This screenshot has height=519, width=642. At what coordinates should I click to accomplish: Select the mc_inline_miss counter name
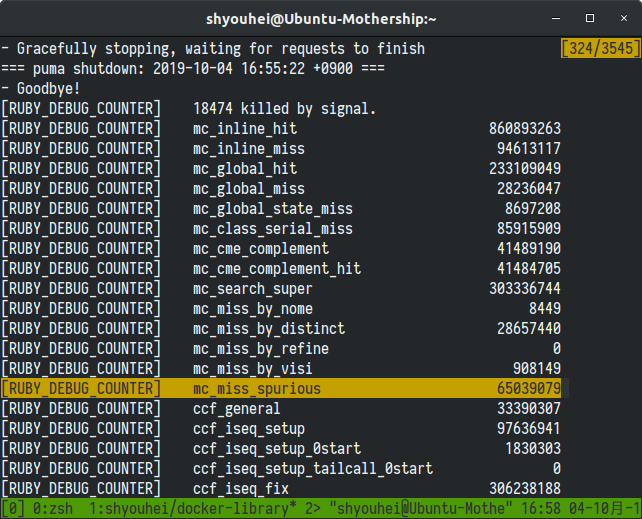click(249, 149)
